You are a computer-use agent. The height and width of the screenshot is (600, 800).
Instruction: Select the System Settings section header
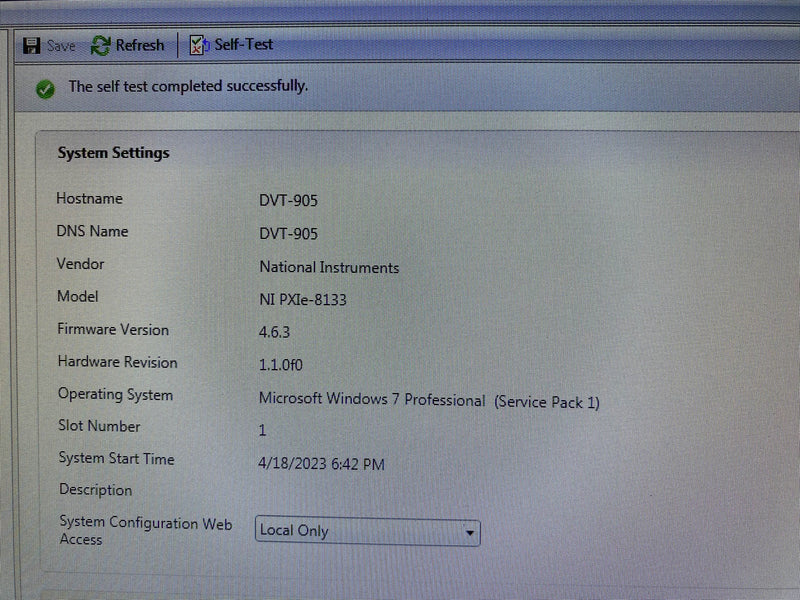click(113, 153)
